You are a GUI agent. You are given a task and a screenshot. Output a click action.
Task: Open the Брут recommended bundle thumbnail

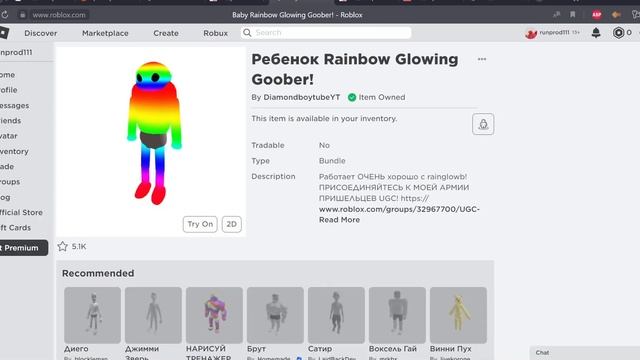pos(275,315)
